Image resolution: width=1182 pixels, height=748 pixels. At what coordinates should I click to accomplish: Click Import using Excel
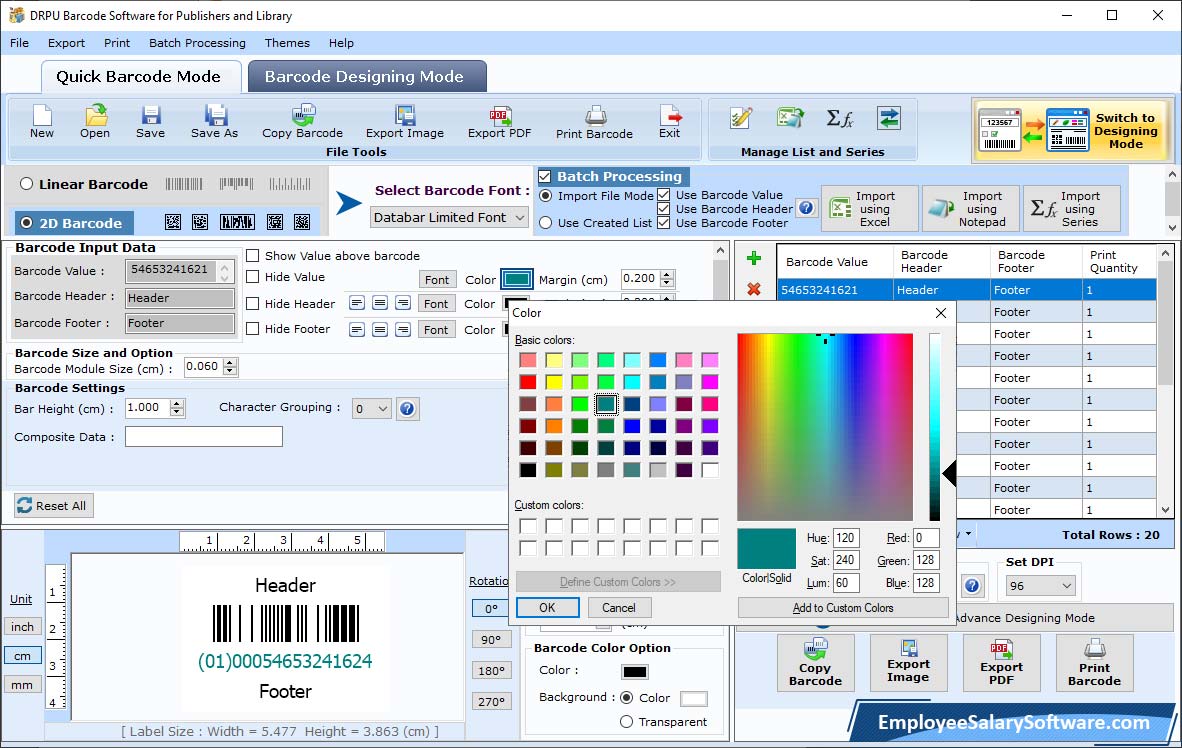[x=870, y=208]
